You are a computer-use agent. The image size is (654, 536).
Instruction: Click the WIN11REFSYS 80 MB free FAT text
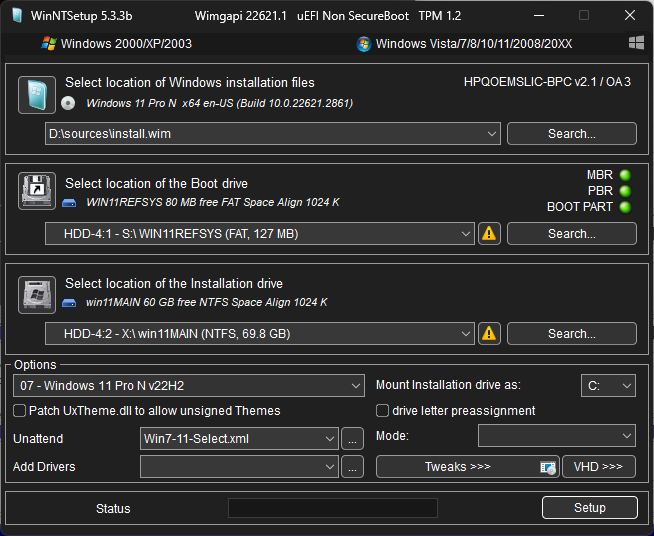pos(213,202)
